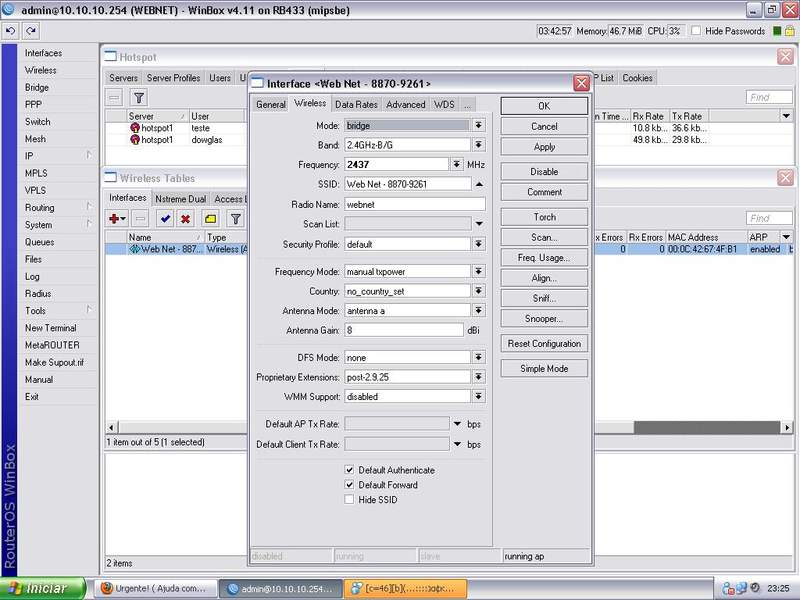Expand Default AP Tx Rate arrow

[457, 424]
